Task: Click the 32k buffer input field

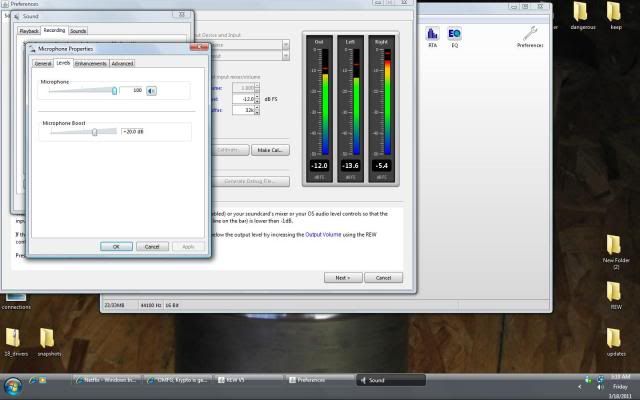Action: 243,110
